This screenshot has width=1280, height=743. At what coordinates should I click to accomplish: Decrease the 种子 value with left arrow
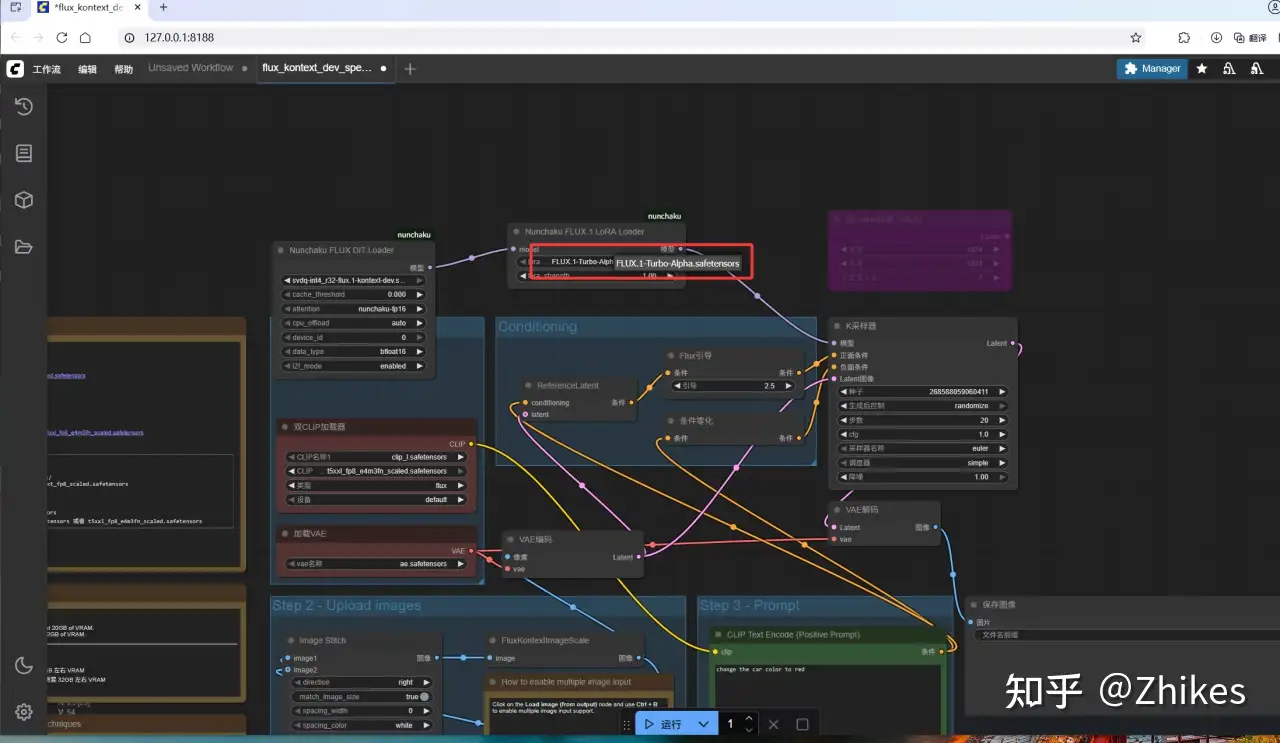pos(845,392)
